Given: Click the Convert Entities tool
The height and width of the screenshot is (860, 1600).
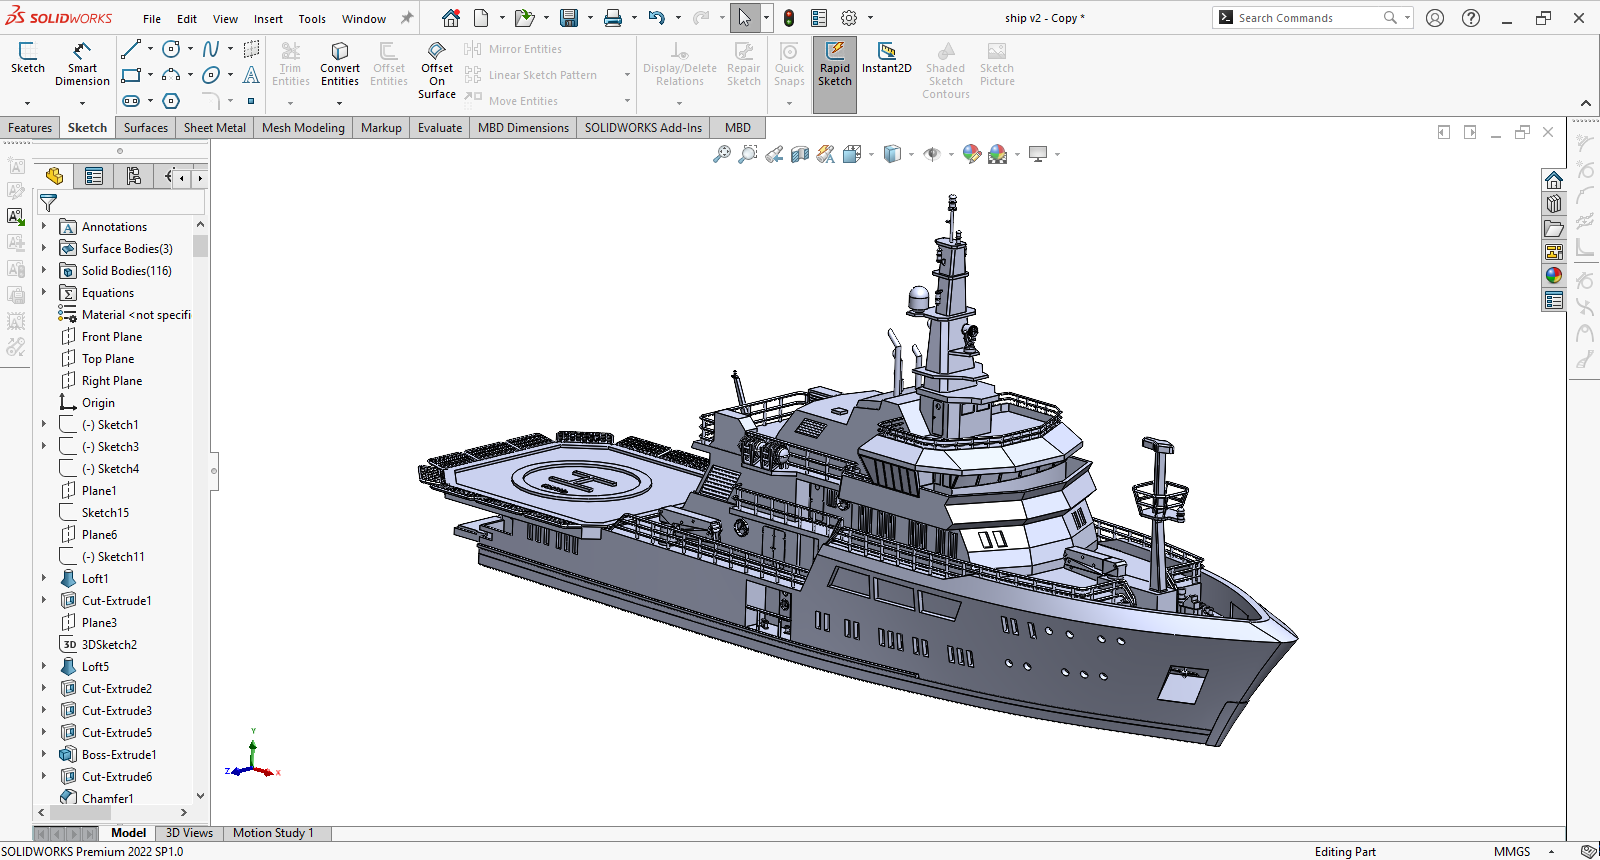Looking at the screenshot, I should coord(340,65).
